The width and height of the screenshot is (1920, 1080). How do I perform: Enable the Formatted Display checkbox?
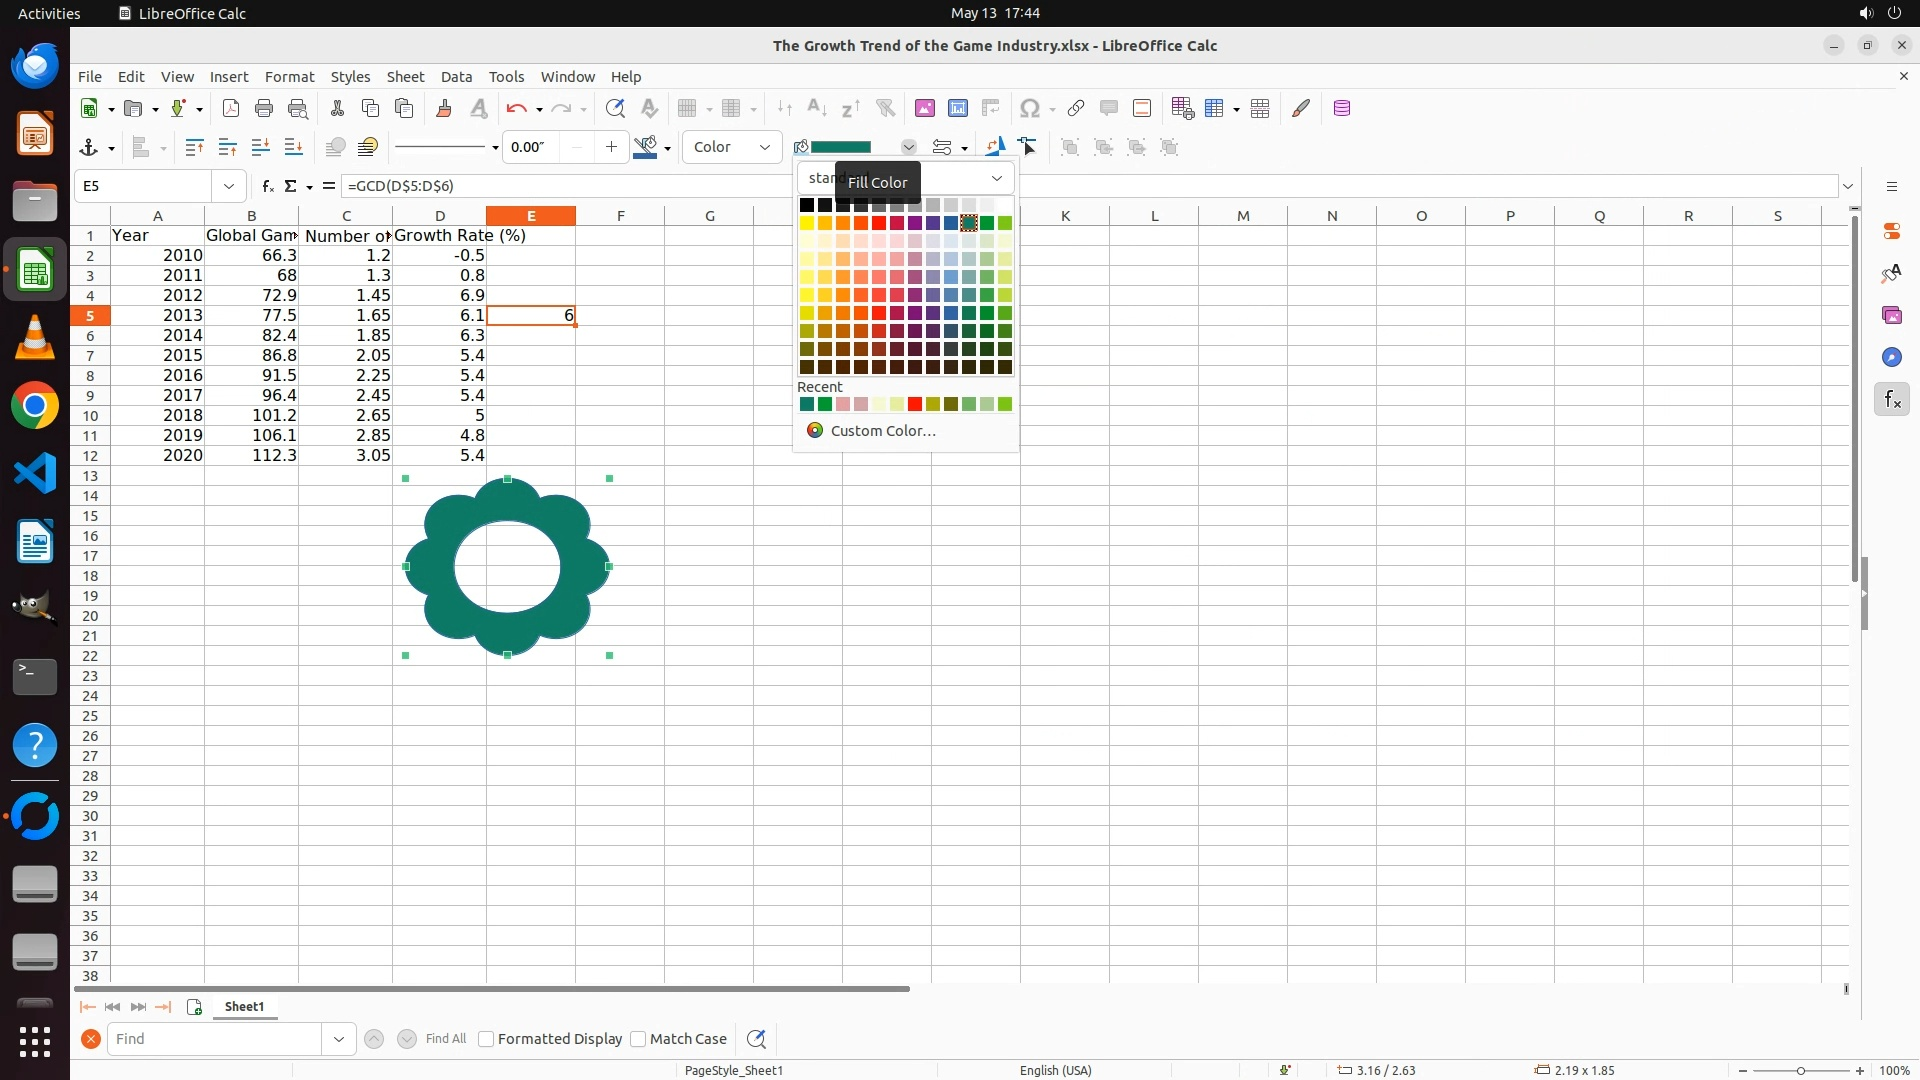click(486, 1039)
